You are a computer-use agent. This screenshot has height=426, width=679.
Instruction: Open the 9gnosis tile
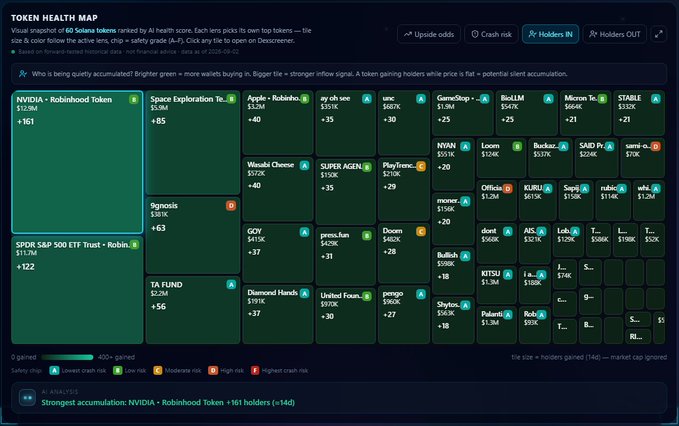click(x=193, y=236)
